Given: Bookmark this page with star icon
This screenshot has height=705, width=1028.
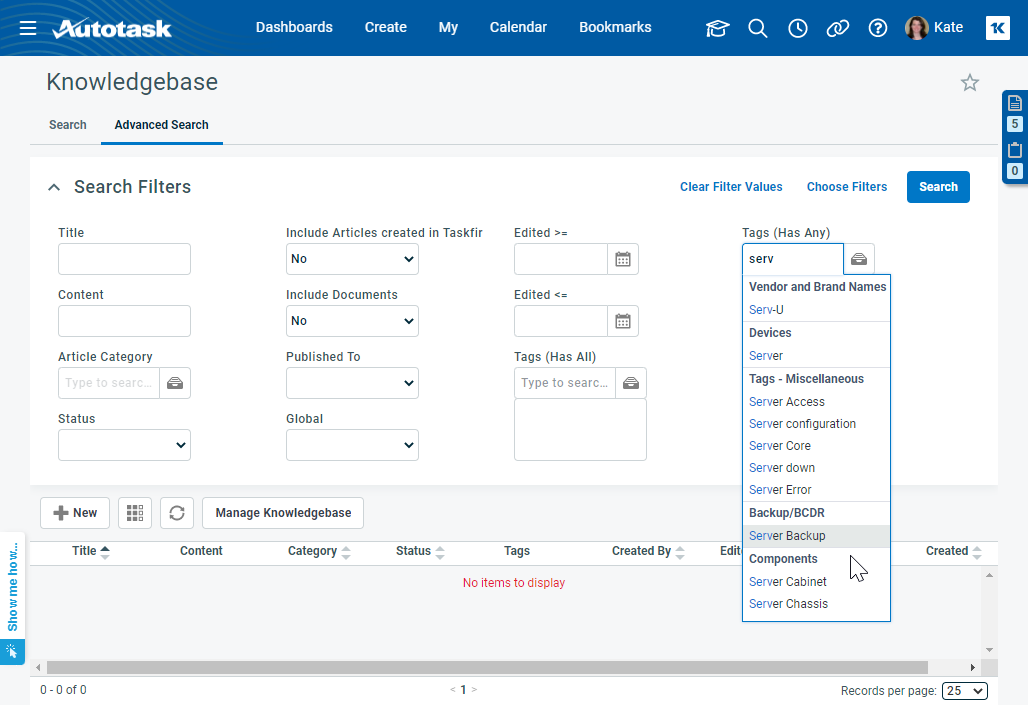Looking at the screenshot, I should pyautogui.click(x=970, y=83).
